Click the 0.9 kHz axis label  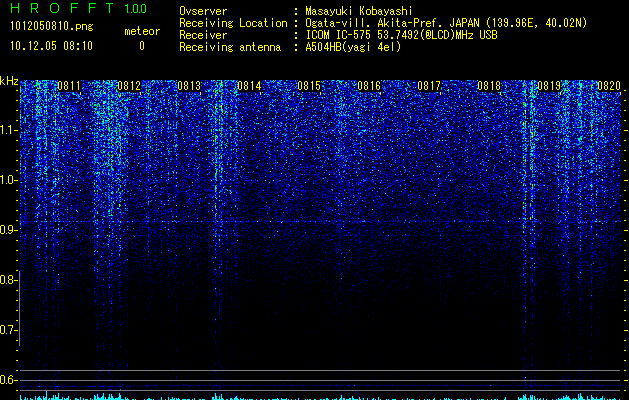click(x=8, y=230)
